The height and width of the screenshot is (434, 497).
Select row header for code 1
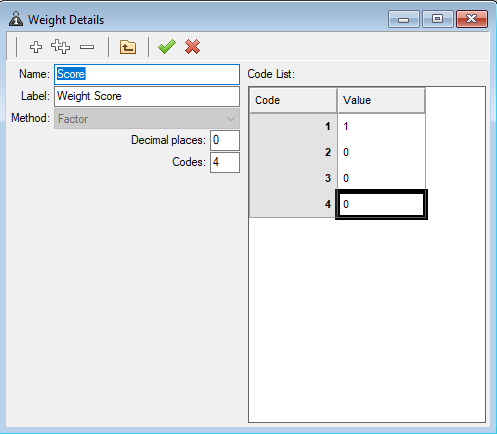293,126
